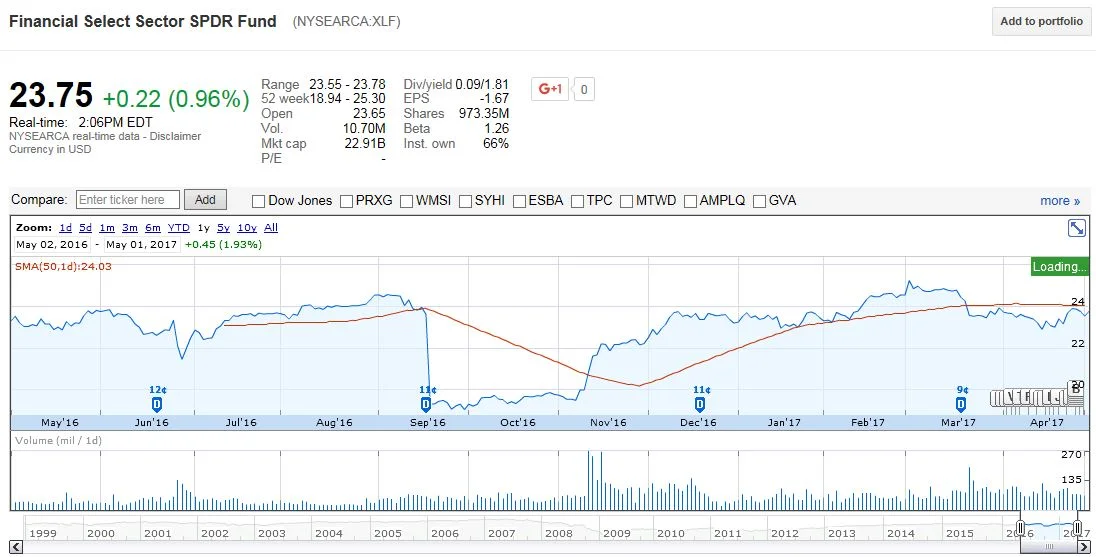The width and height of the screenshot is (1096, 557).
Task: Check the ESBA compare checkbox
Action: [519, 201]
